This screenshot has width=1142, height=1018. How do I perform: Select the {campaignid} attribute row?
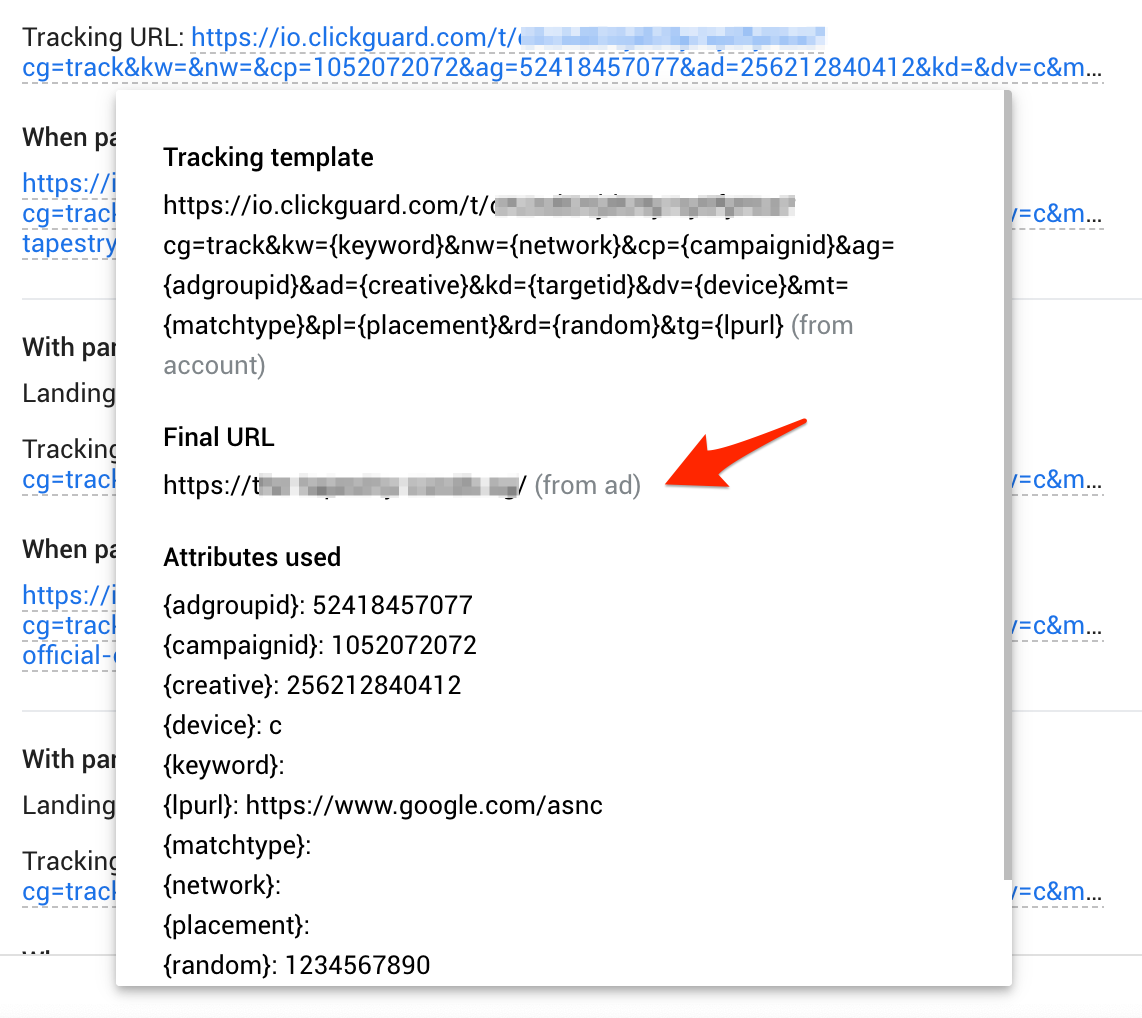pos(320,645)
